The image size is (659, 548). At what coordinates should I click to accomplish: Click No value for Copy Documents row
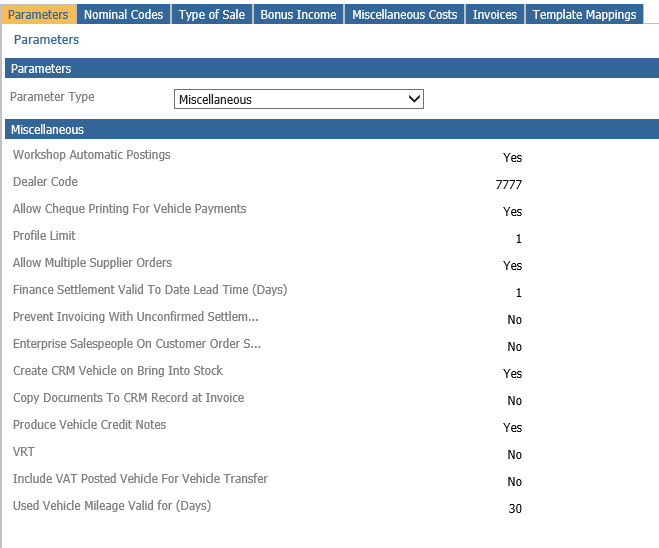(x=514, y=400)
